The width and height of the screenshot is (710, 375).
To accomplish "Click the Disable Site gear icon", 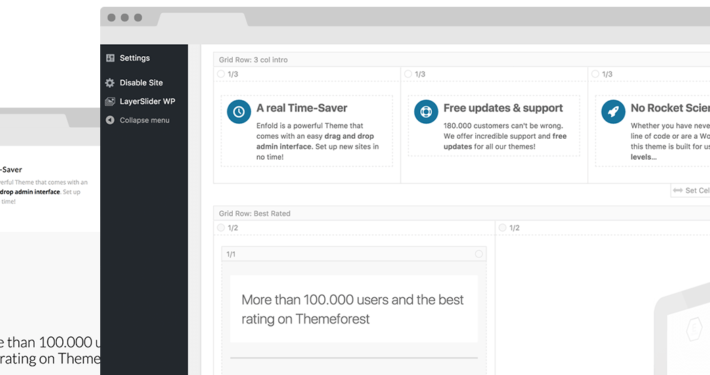I will point(110,83).
